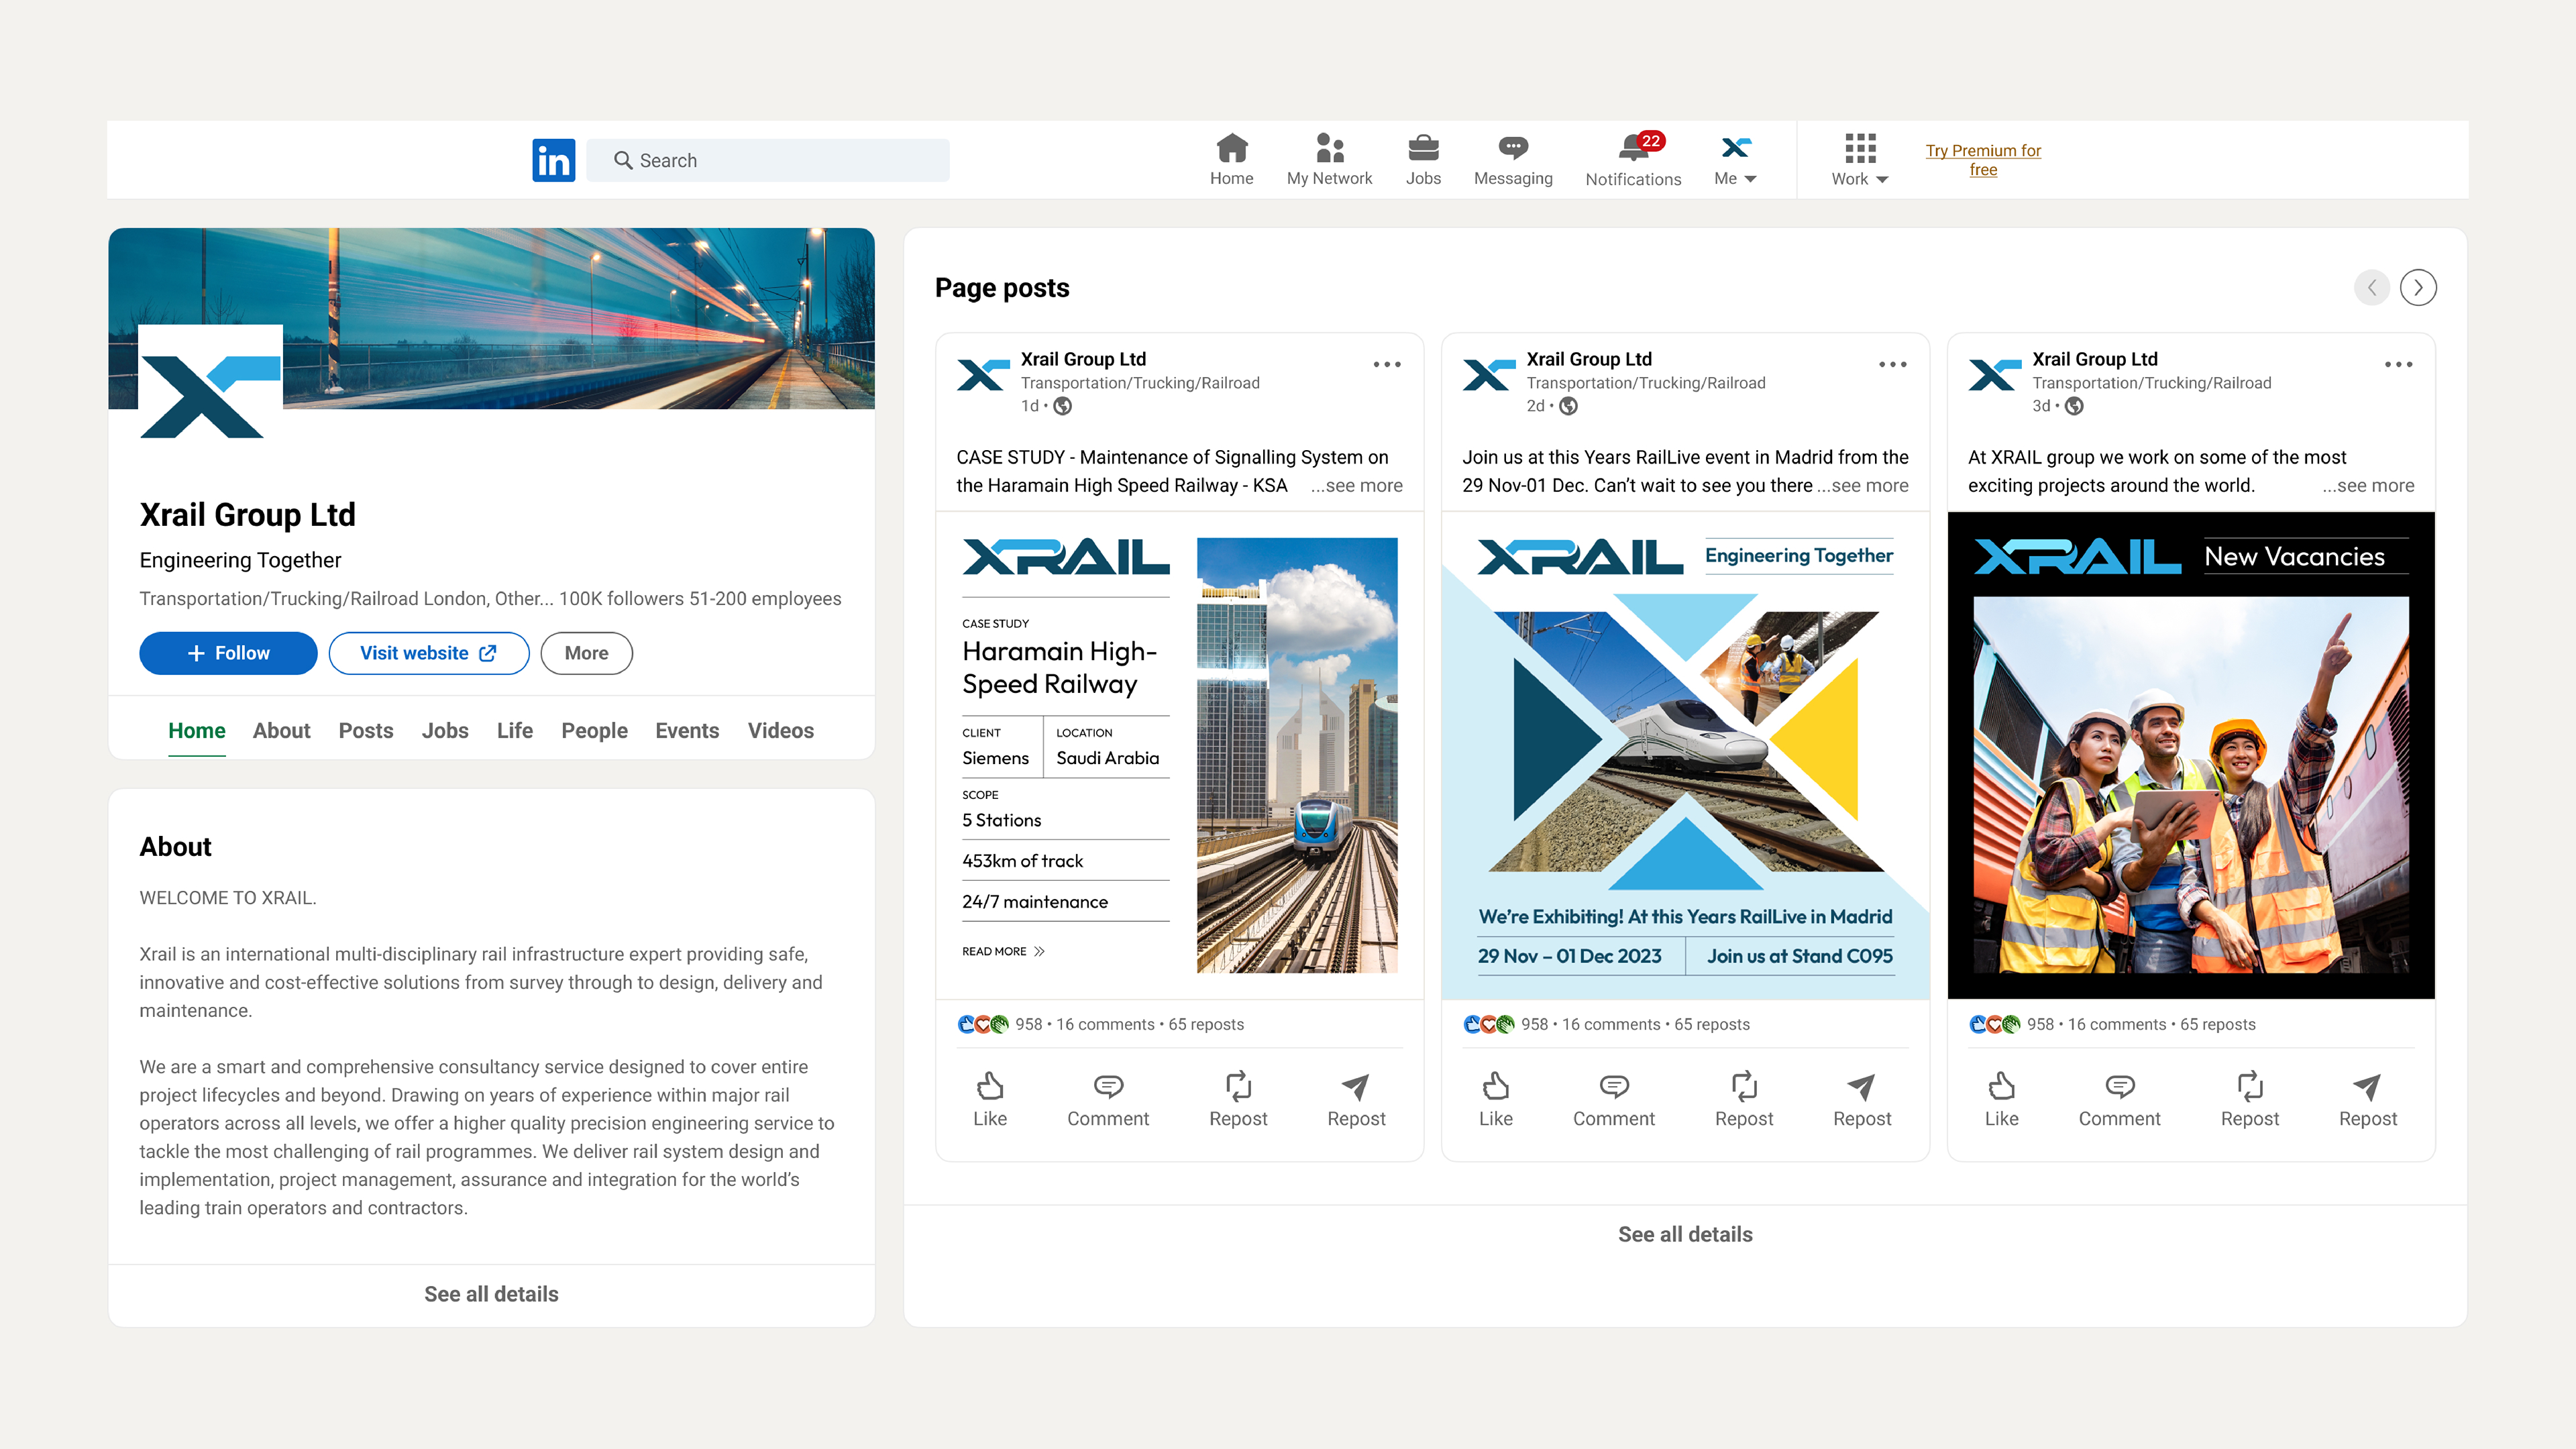Comment on the RailLive Madrid post
The width and height of the screenshot is (2576, 1449).
pyautogui.click(x=1613, y=1098)
